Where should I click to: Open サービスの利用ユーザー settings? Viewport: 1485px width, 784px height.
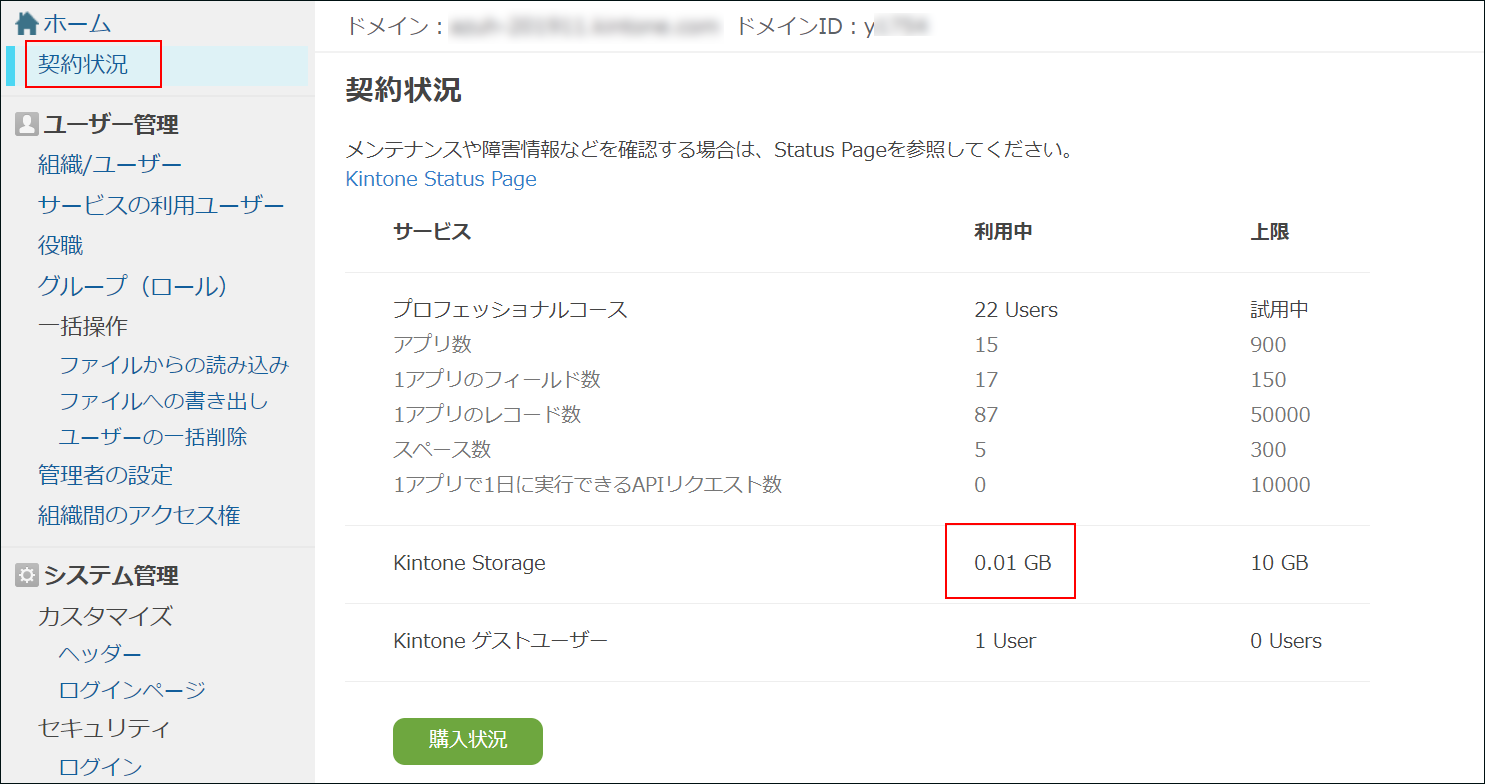pyautogui.click(x=160, y=203)
